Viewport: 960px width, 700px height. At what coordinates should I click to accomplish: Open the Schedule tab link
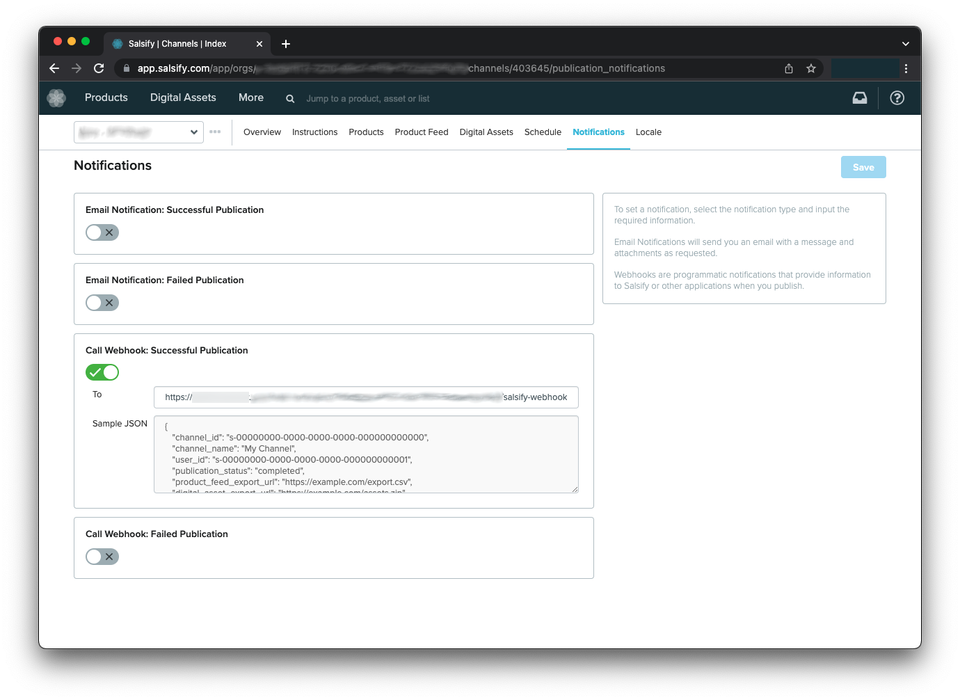click(542, 132)
